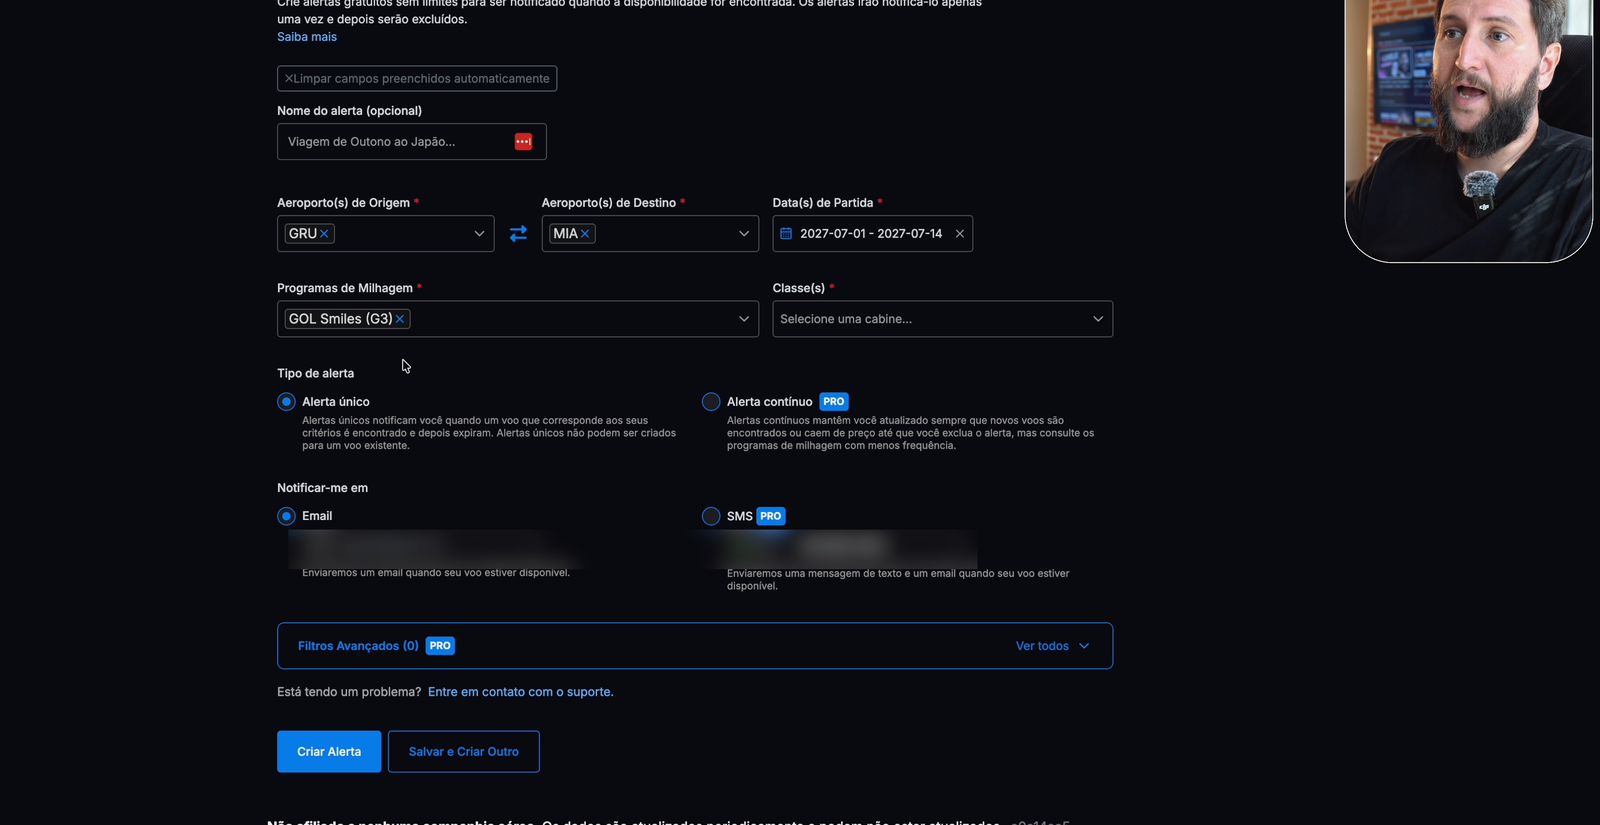Open calendar icon in departure date field
This screenshot has height=825, width=1600.
[x=786, y=234]
